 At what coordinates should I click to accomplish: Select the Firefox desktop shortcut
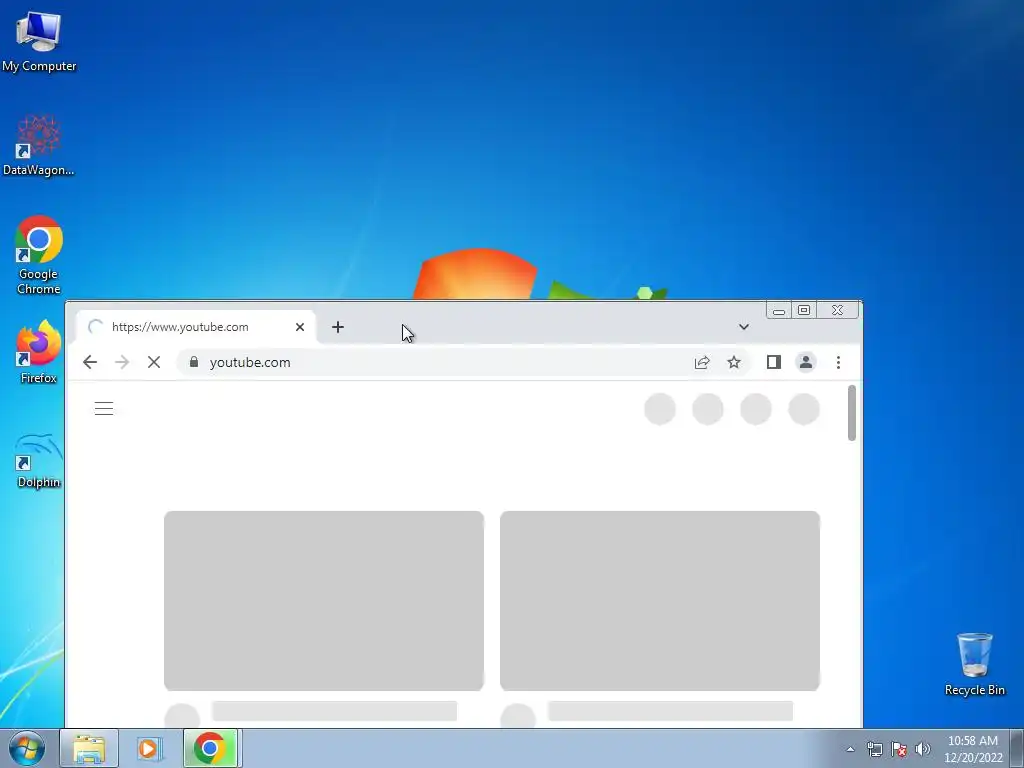click(39, 352)
